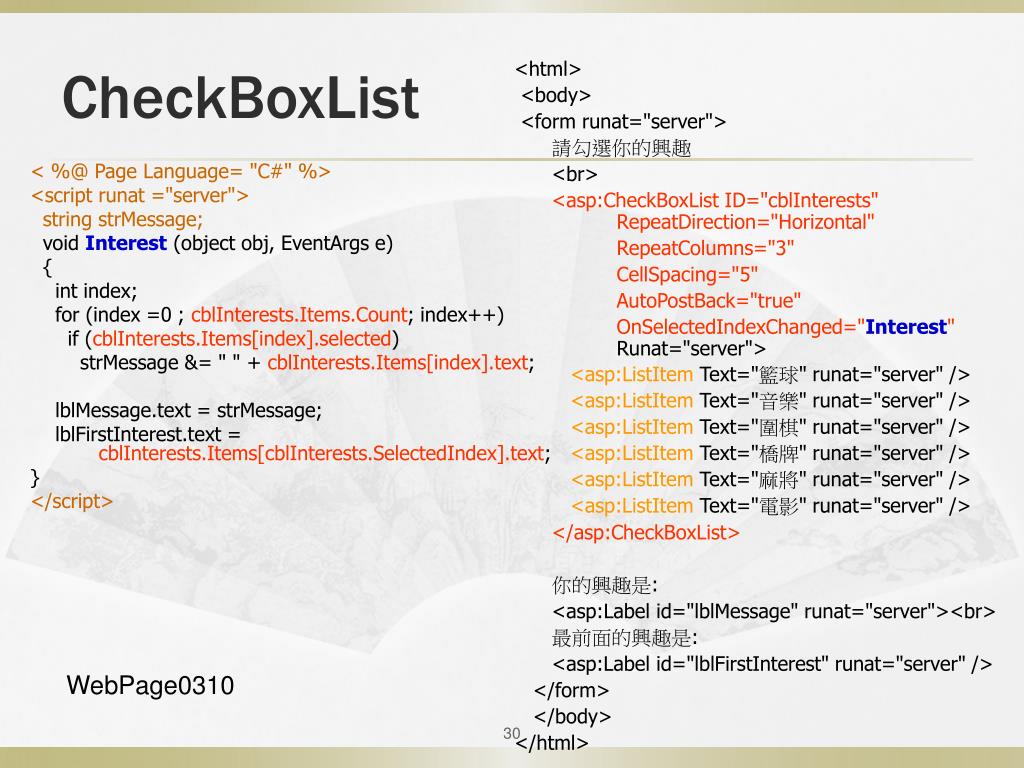
Task: Click the form runat="server" opening tag
Action: [624, 121]
